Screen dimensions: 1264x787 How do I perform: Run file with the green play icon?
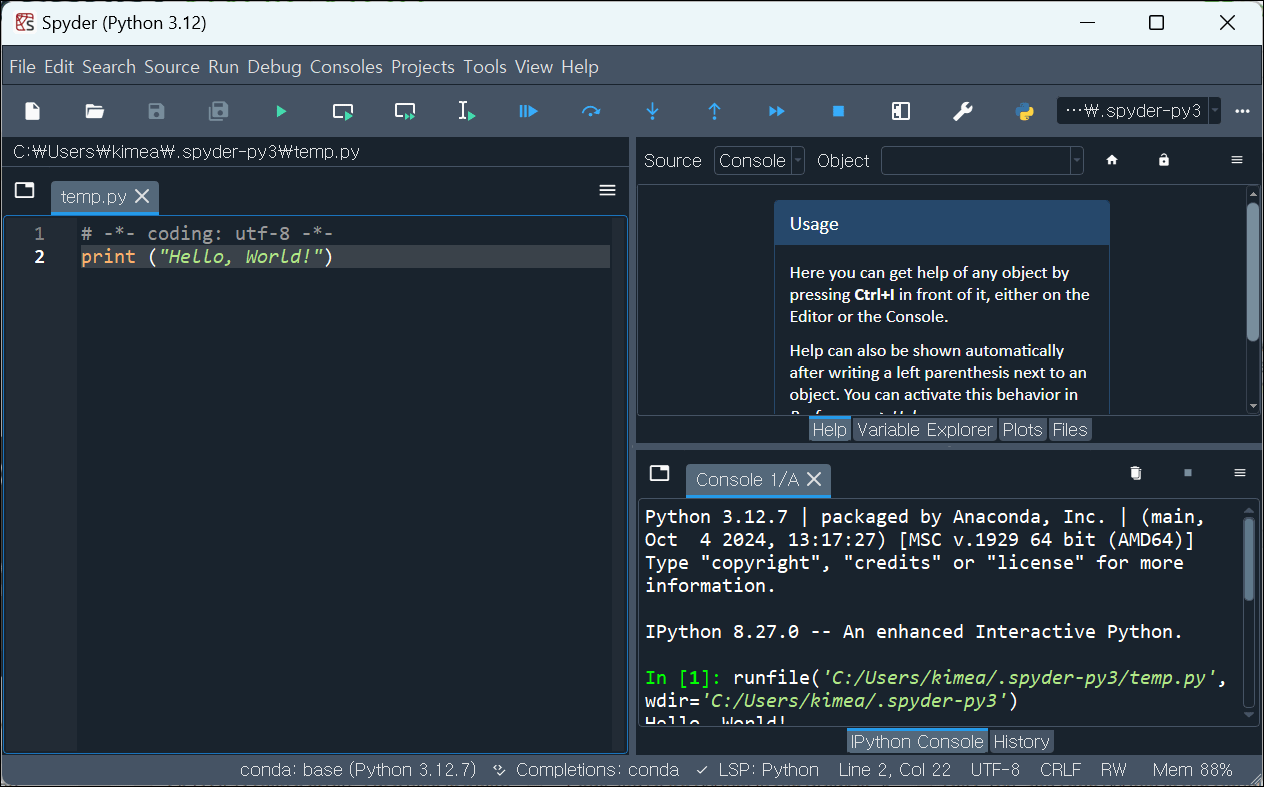281,111
